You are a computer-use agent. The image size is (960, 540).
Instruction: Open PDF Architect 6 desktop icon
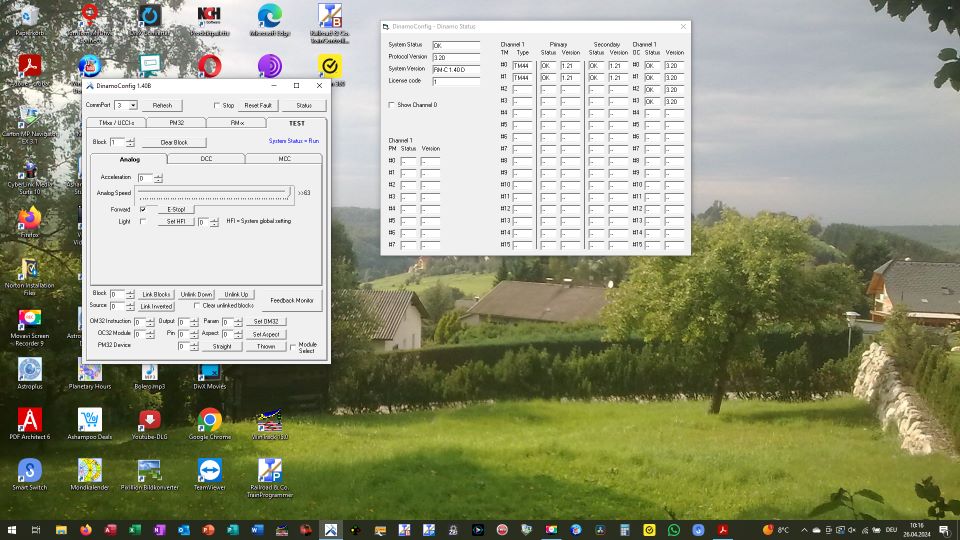29,419
